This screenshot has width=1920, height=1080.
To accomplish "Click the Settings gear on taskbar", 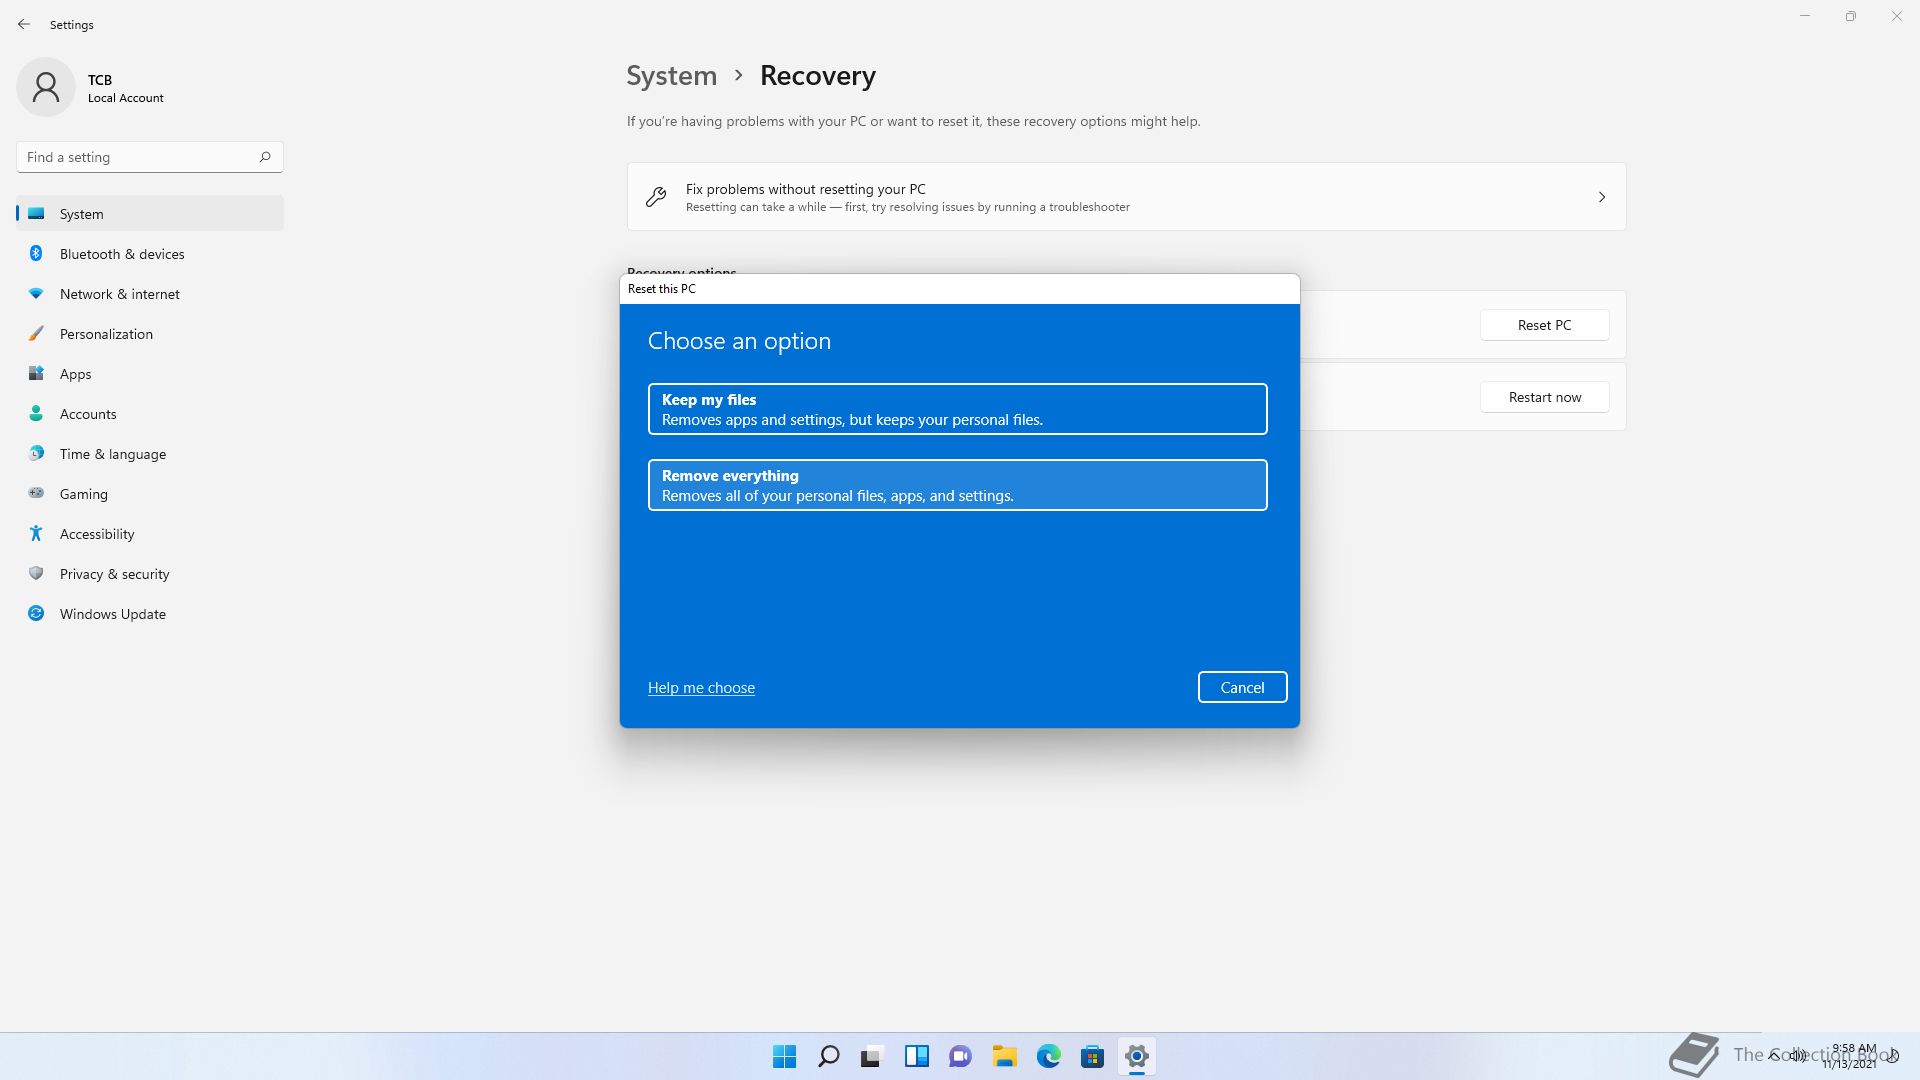I will click(1136, 1056).
